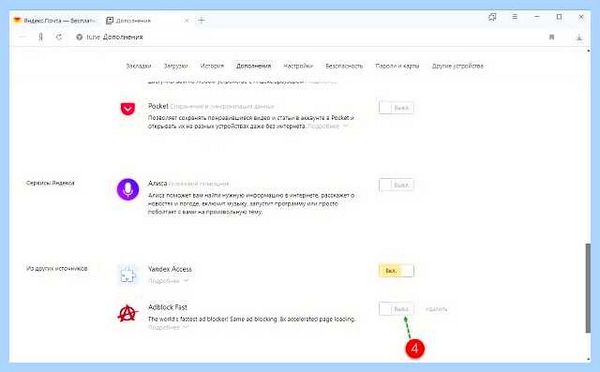The width and height of the screenshot is (600, 372).
Task: Expand Подробнее under the Pocket description
Action: [328, 126]
